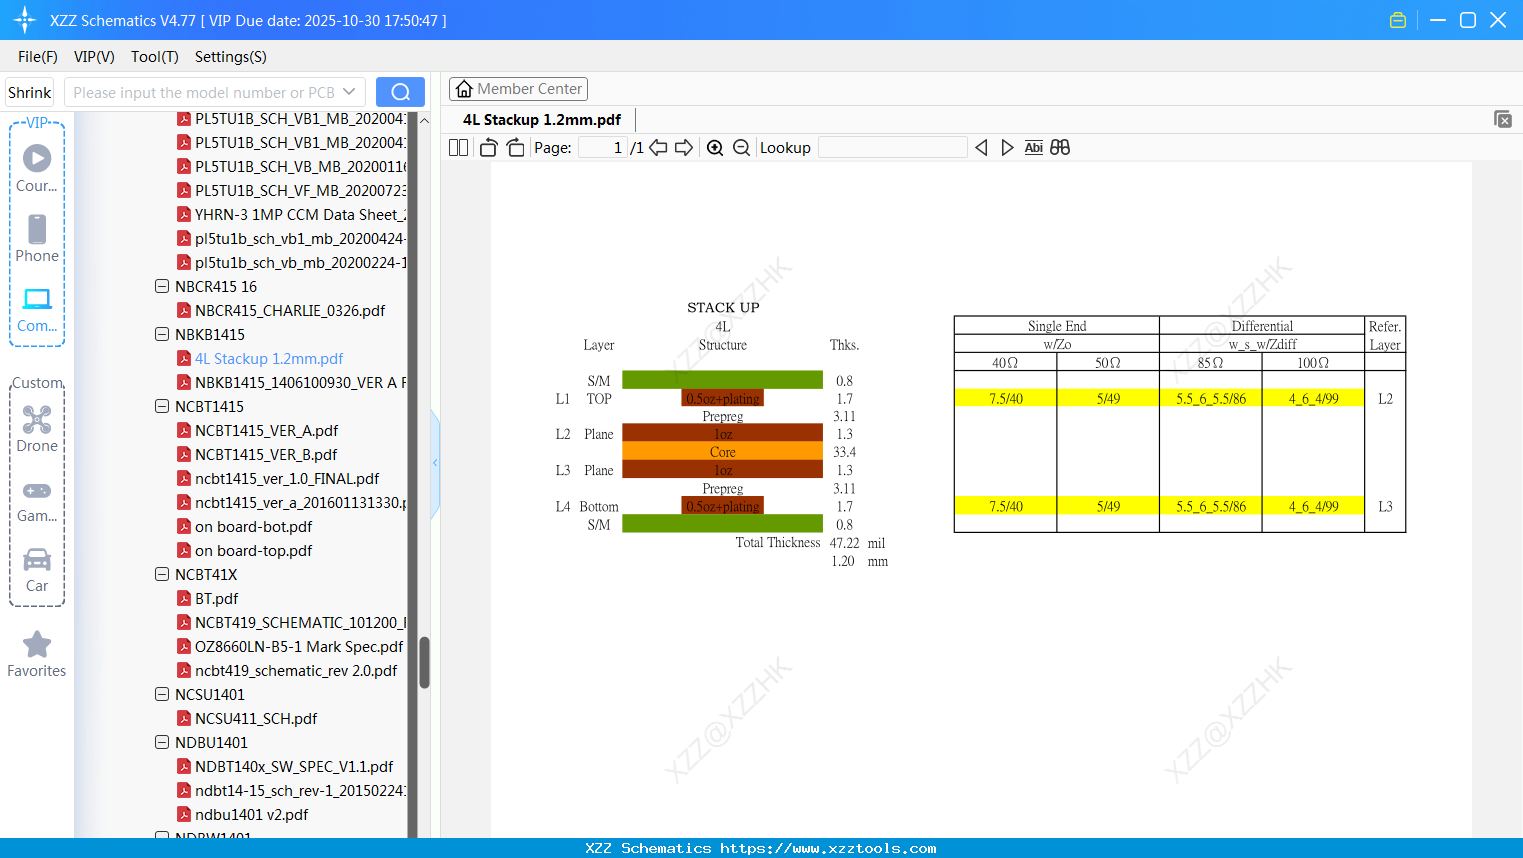The width and height of the screenshot is (1523, 858).
Task: Open the Drone category
Action: click(x=37, y=429)
